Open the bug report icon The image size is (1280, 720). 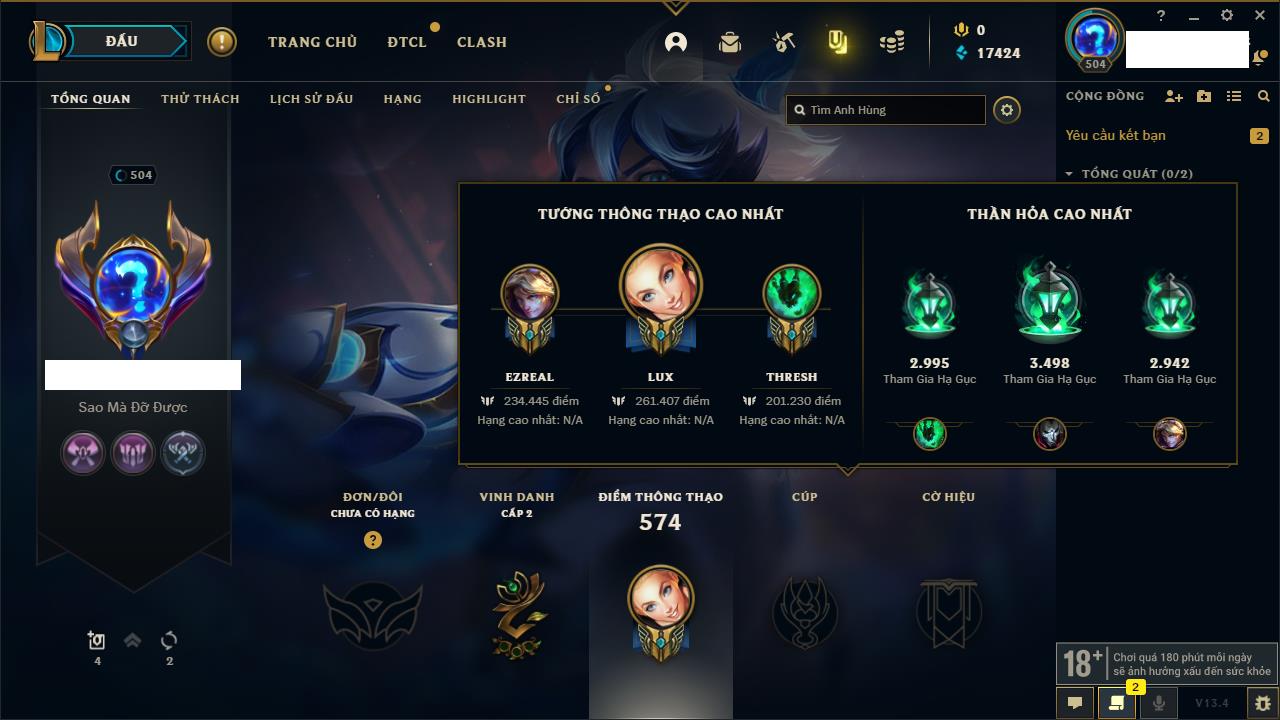(1262, 703)
